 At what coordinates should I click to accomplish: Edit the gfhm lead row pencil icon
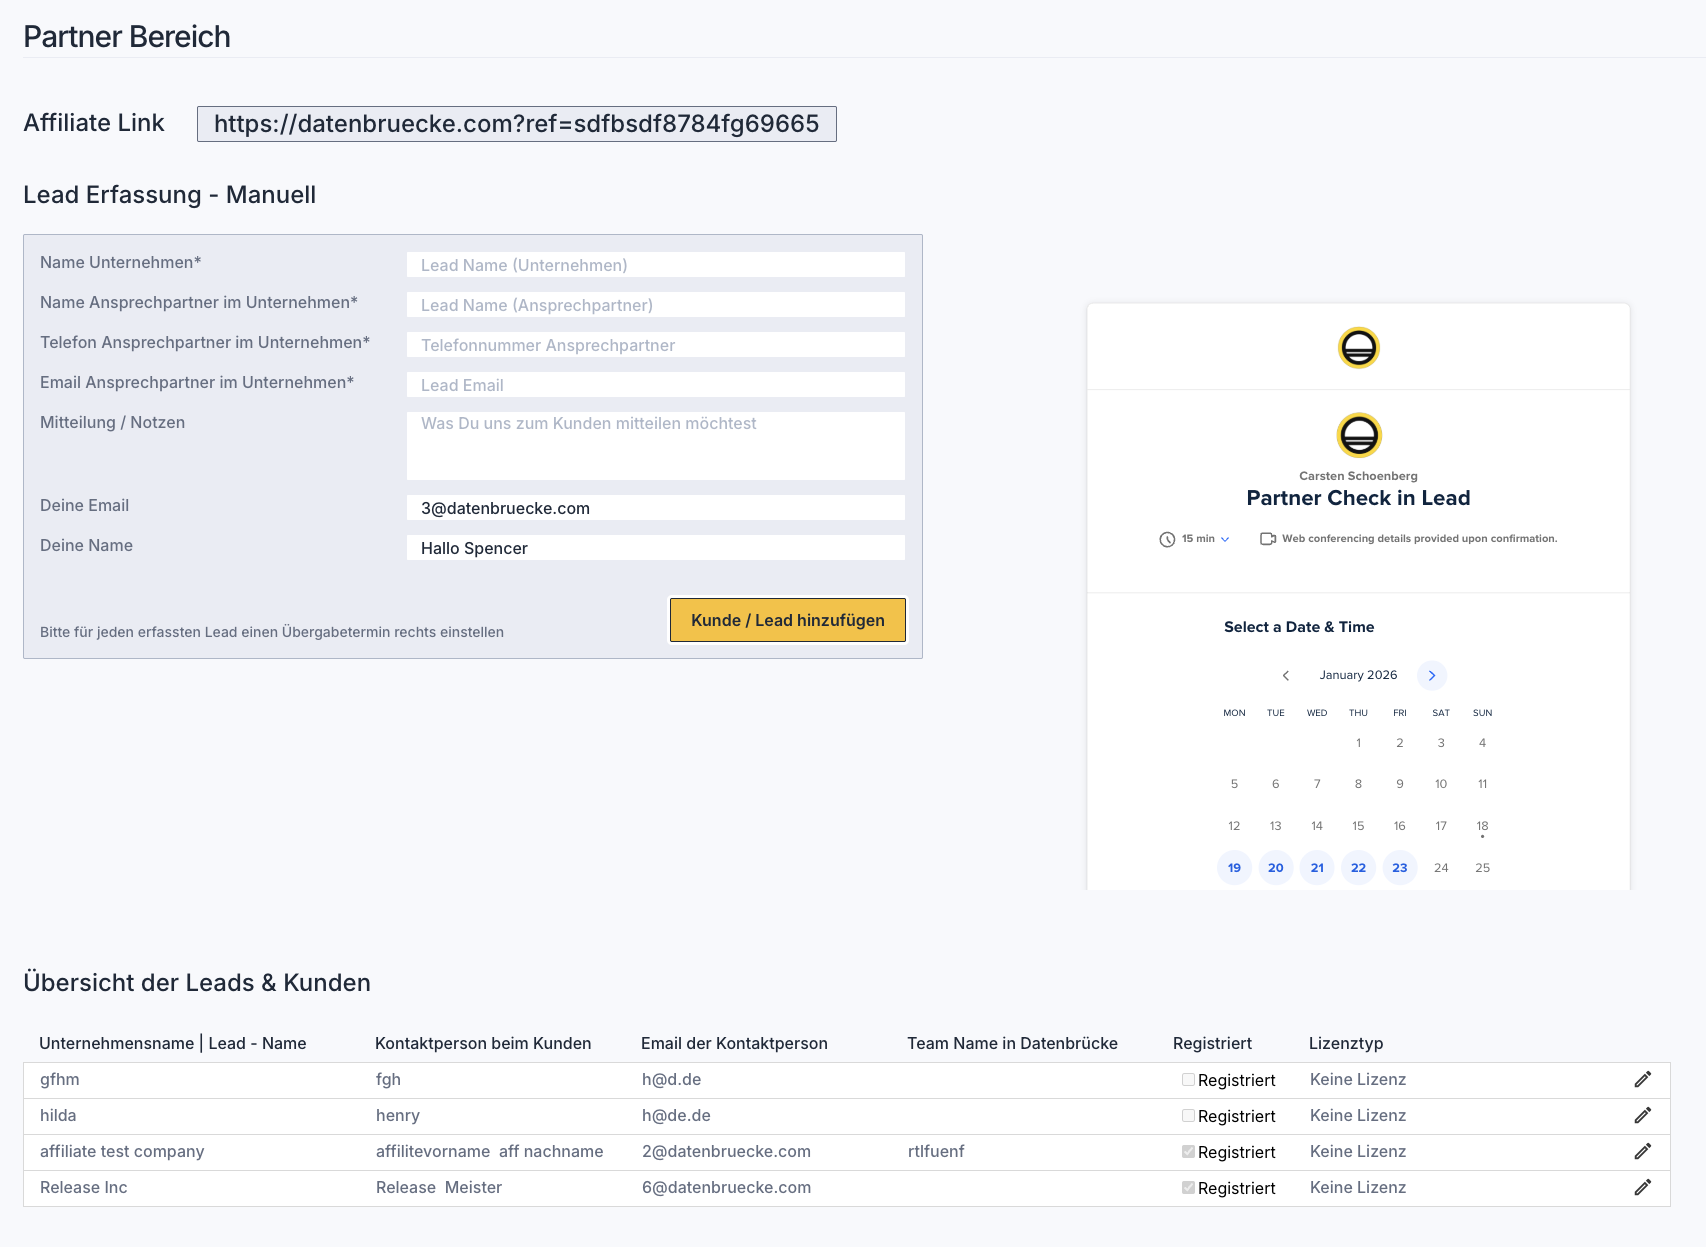tap(1642, 1079)
